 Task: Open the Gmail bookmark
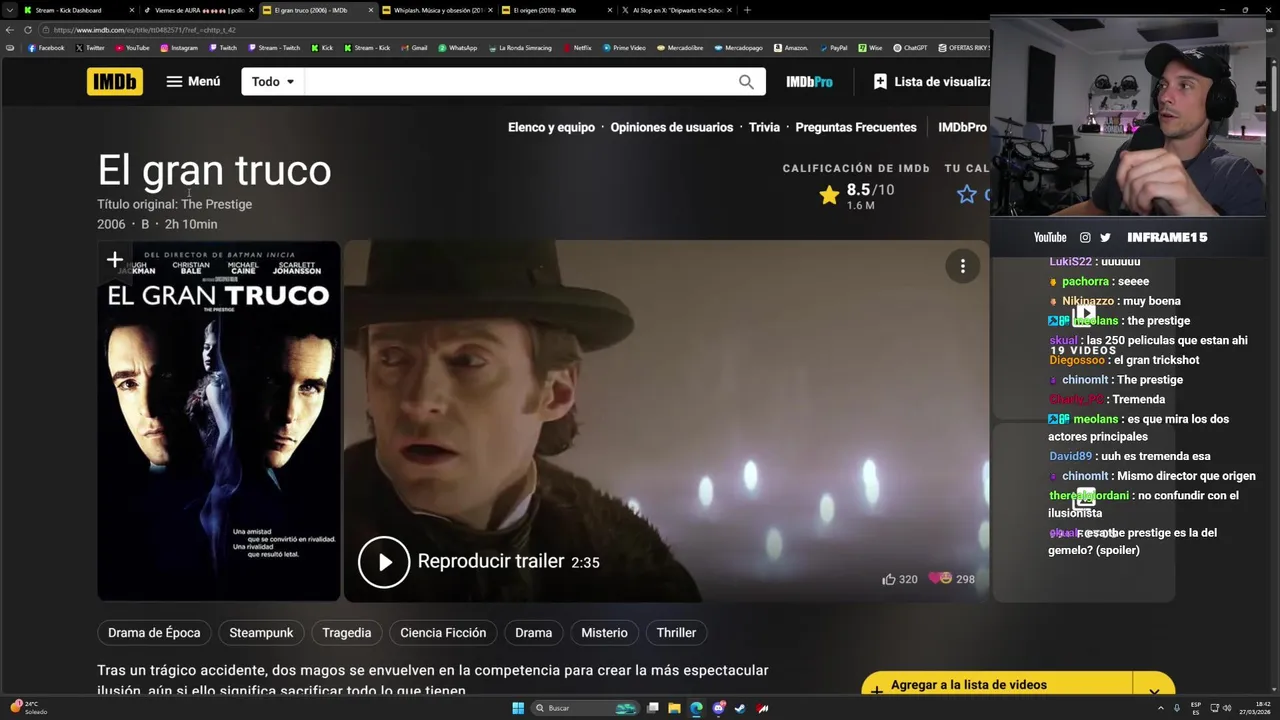[414, 48]
